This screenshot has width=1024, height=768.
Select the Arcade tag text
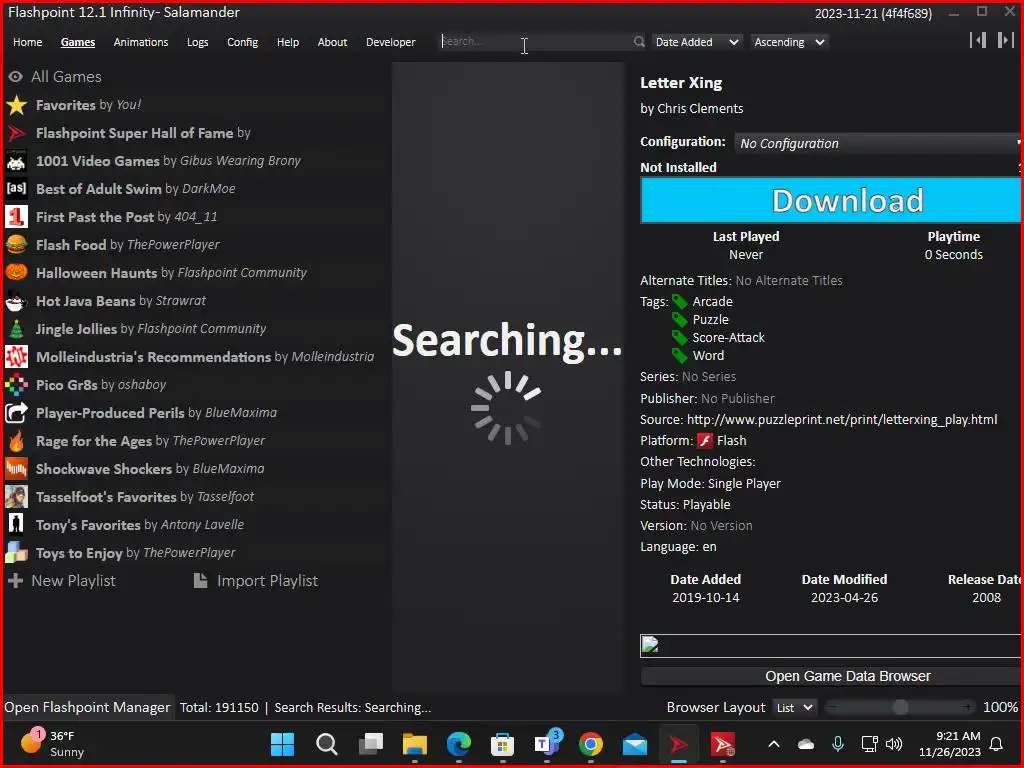point(712,302)
